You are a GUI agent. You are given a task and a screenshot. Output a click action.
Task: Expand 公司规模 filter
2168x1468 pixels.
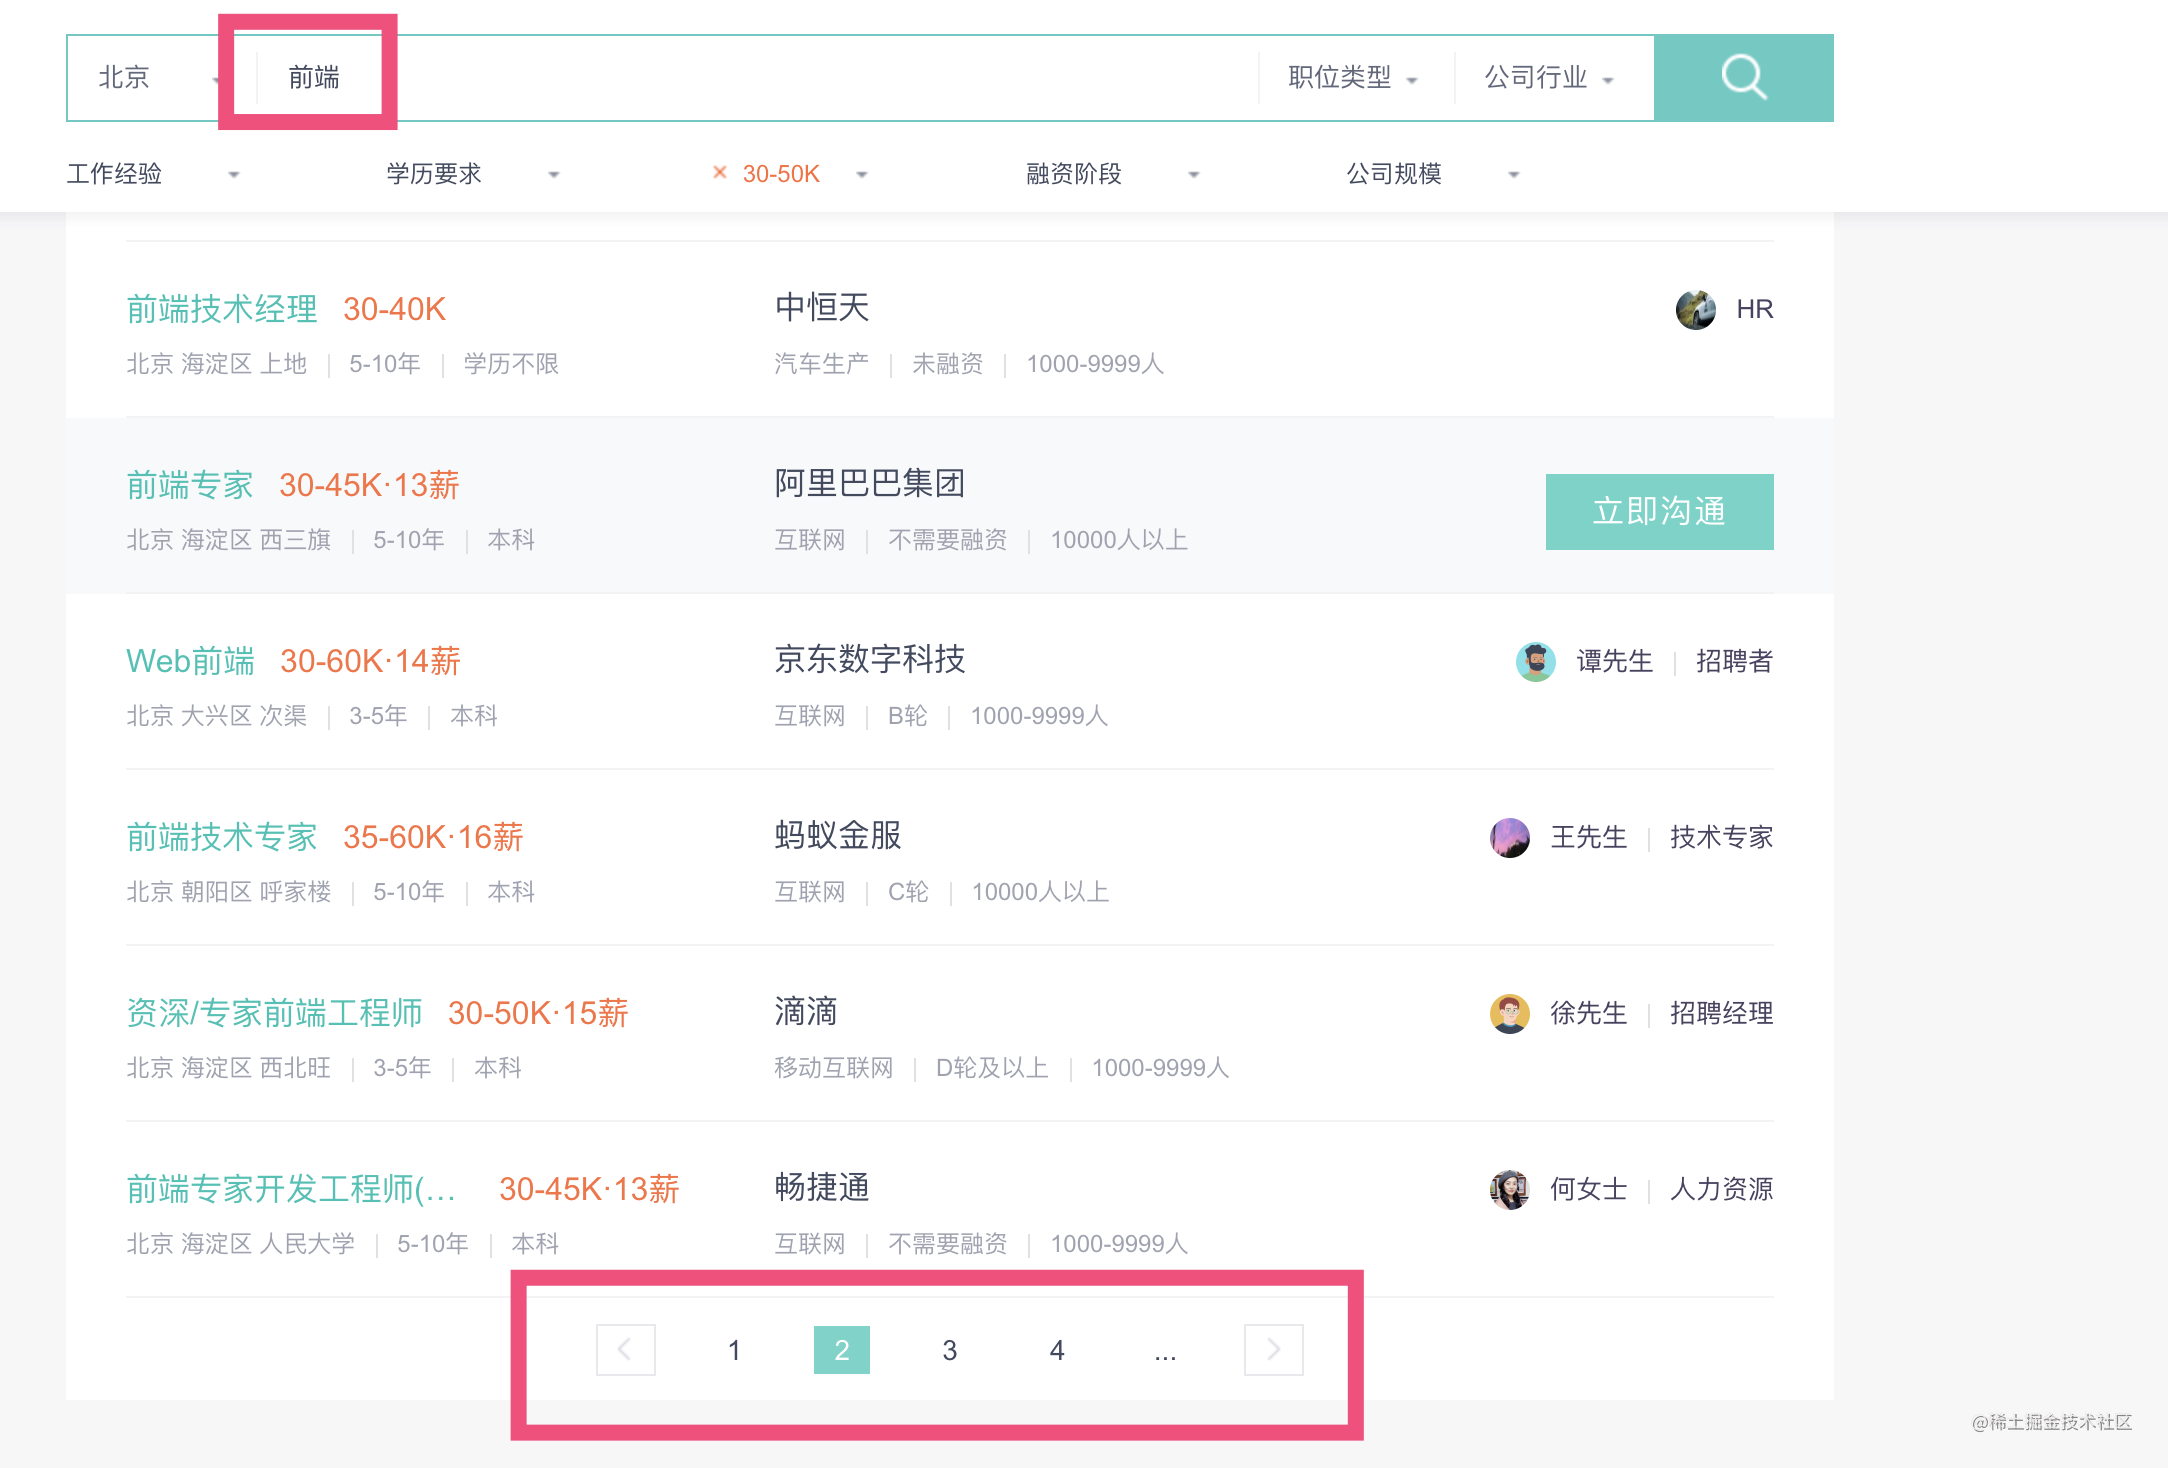pyautogui.click(x=1433, y=174)
